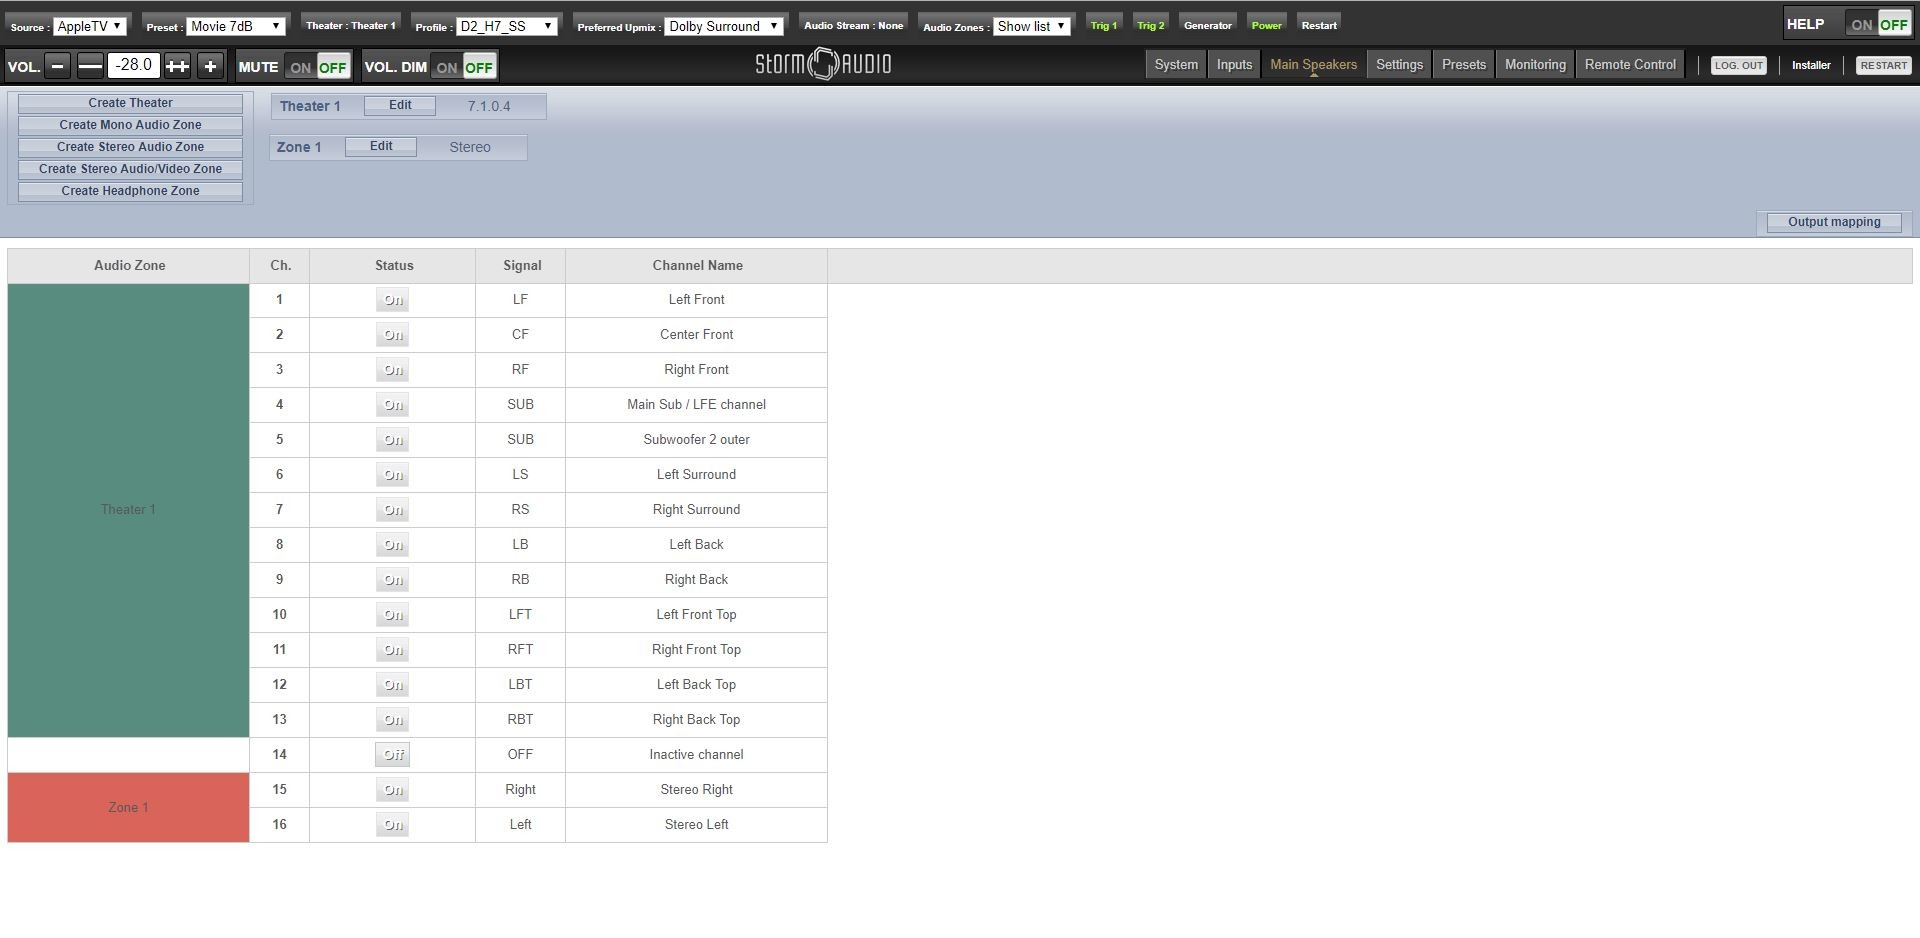This screenshot has width=1920, height=938.
Task: Edit Theater 1 configuration
Action: (400, 105)
